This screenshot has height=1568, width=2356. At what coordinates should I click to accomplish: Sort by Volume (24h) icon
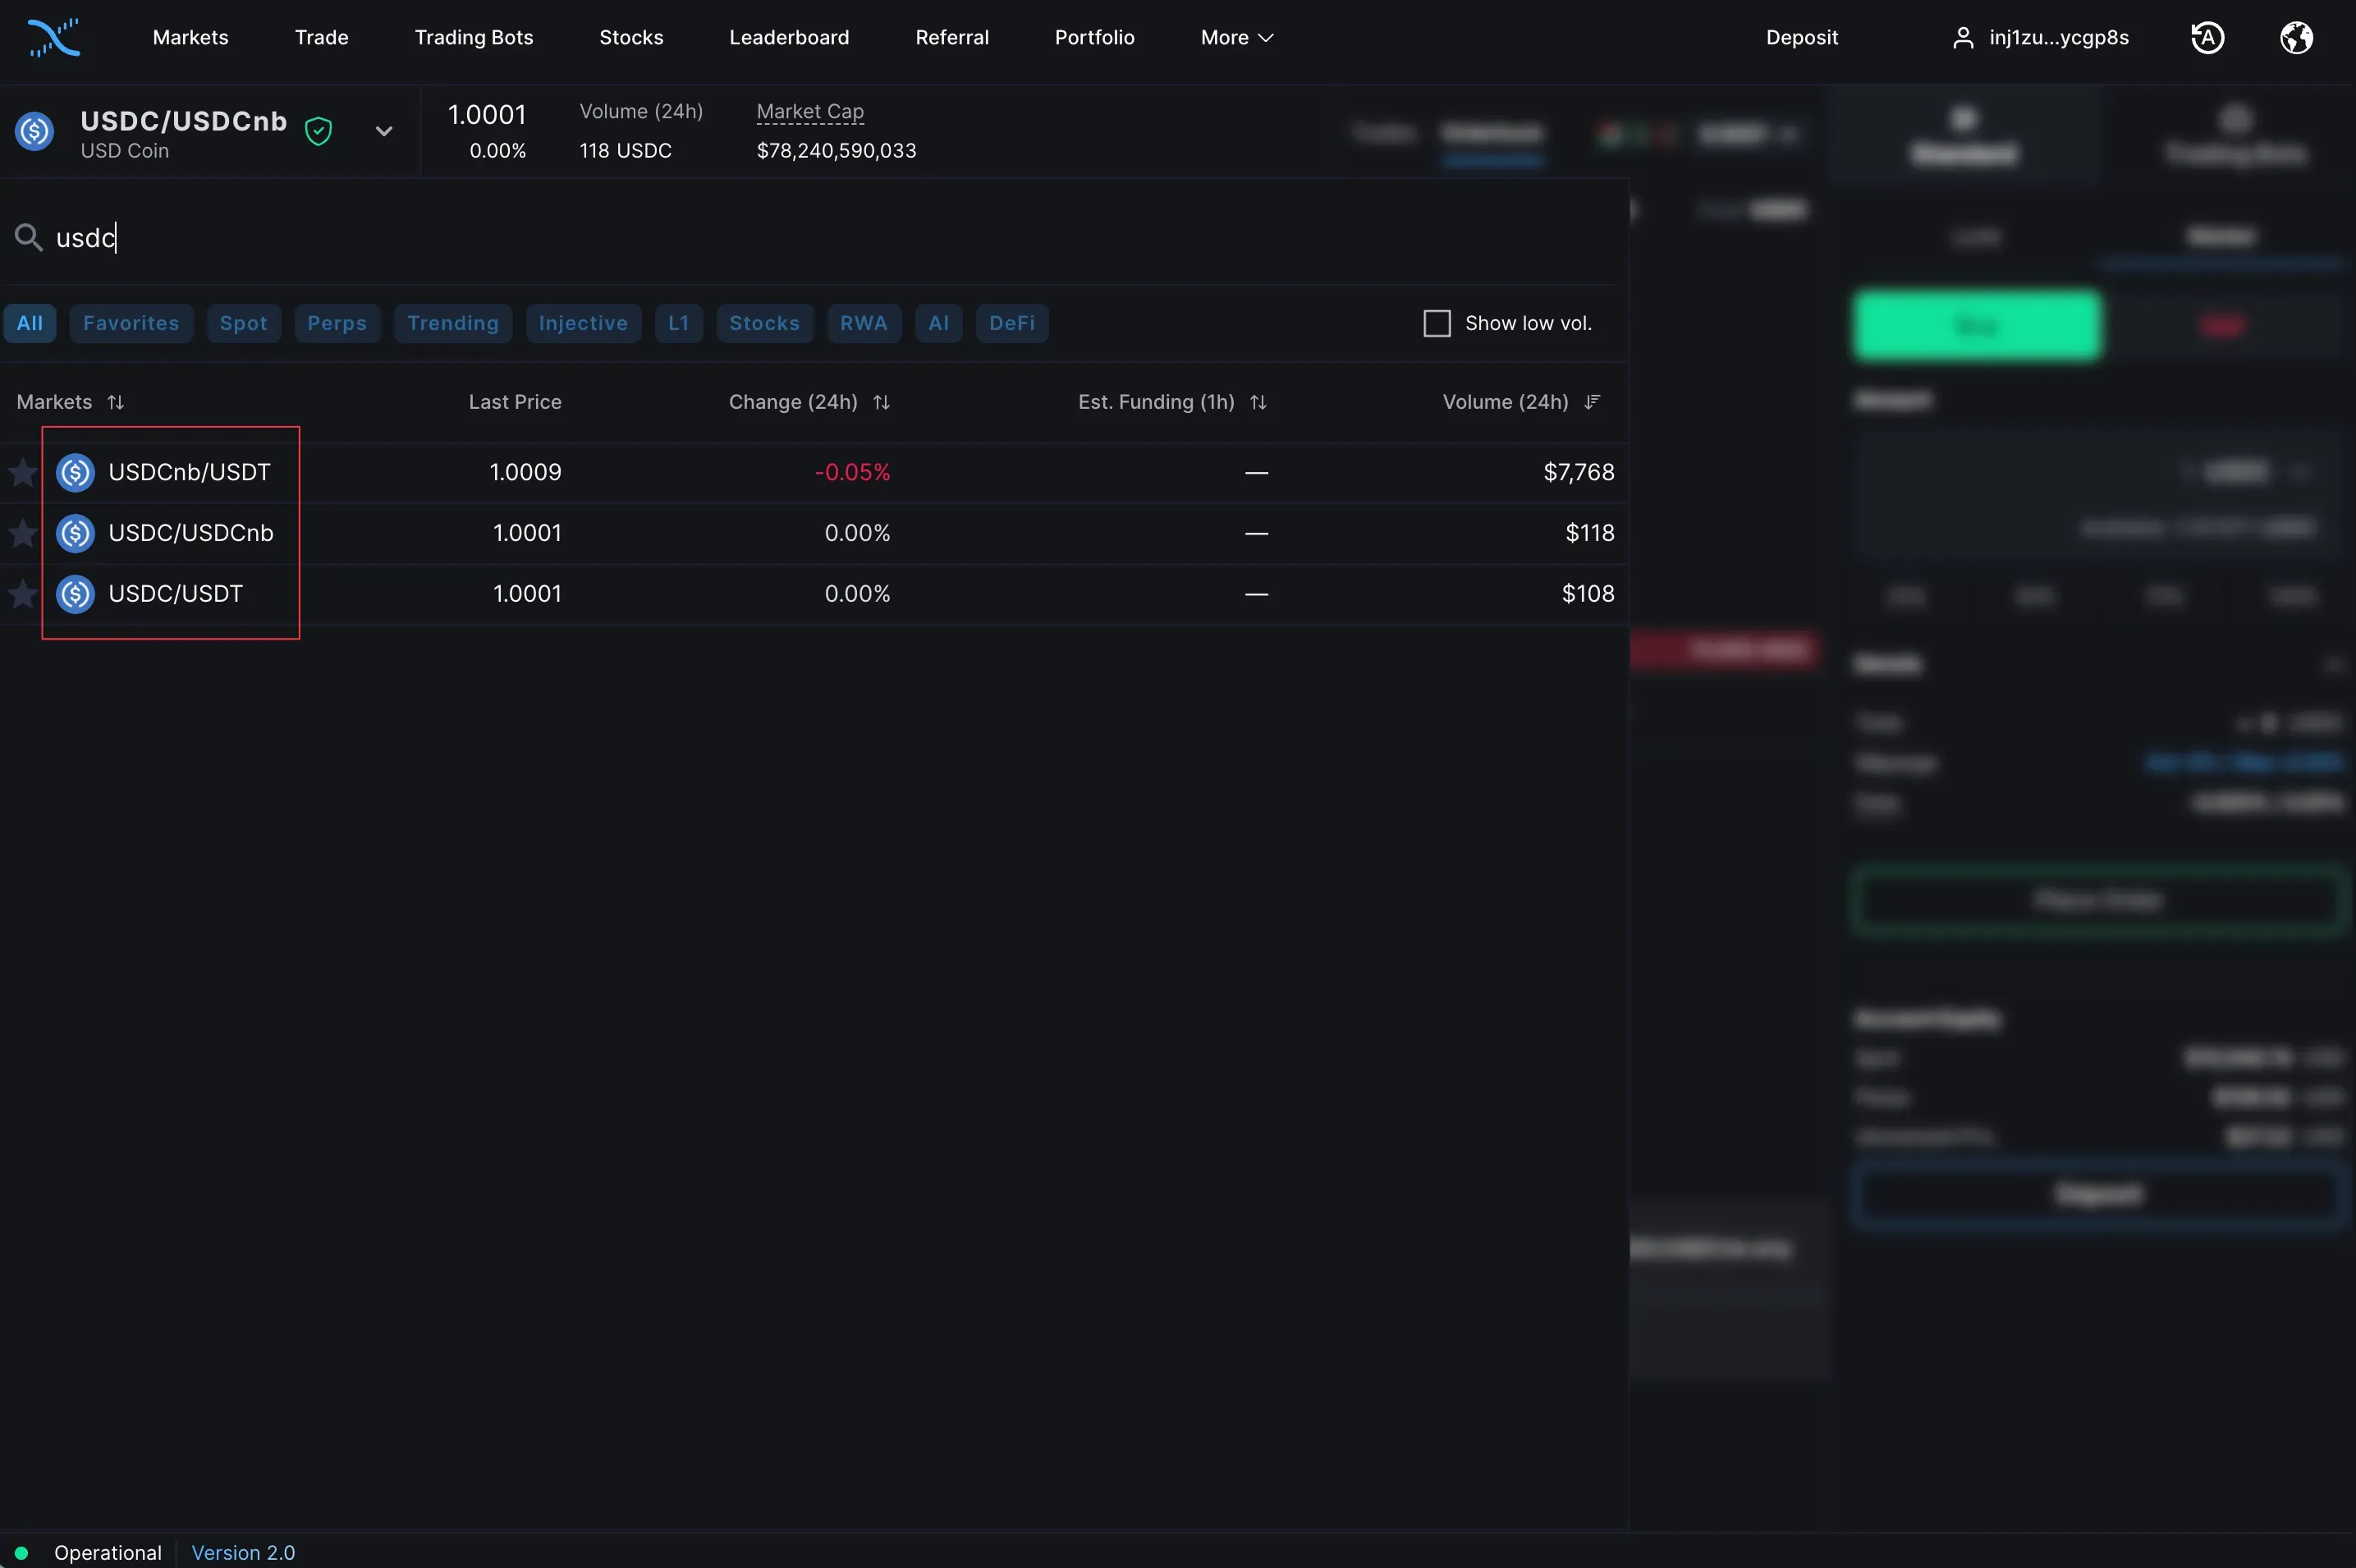pyautogui.click(x=1592, y=402)
